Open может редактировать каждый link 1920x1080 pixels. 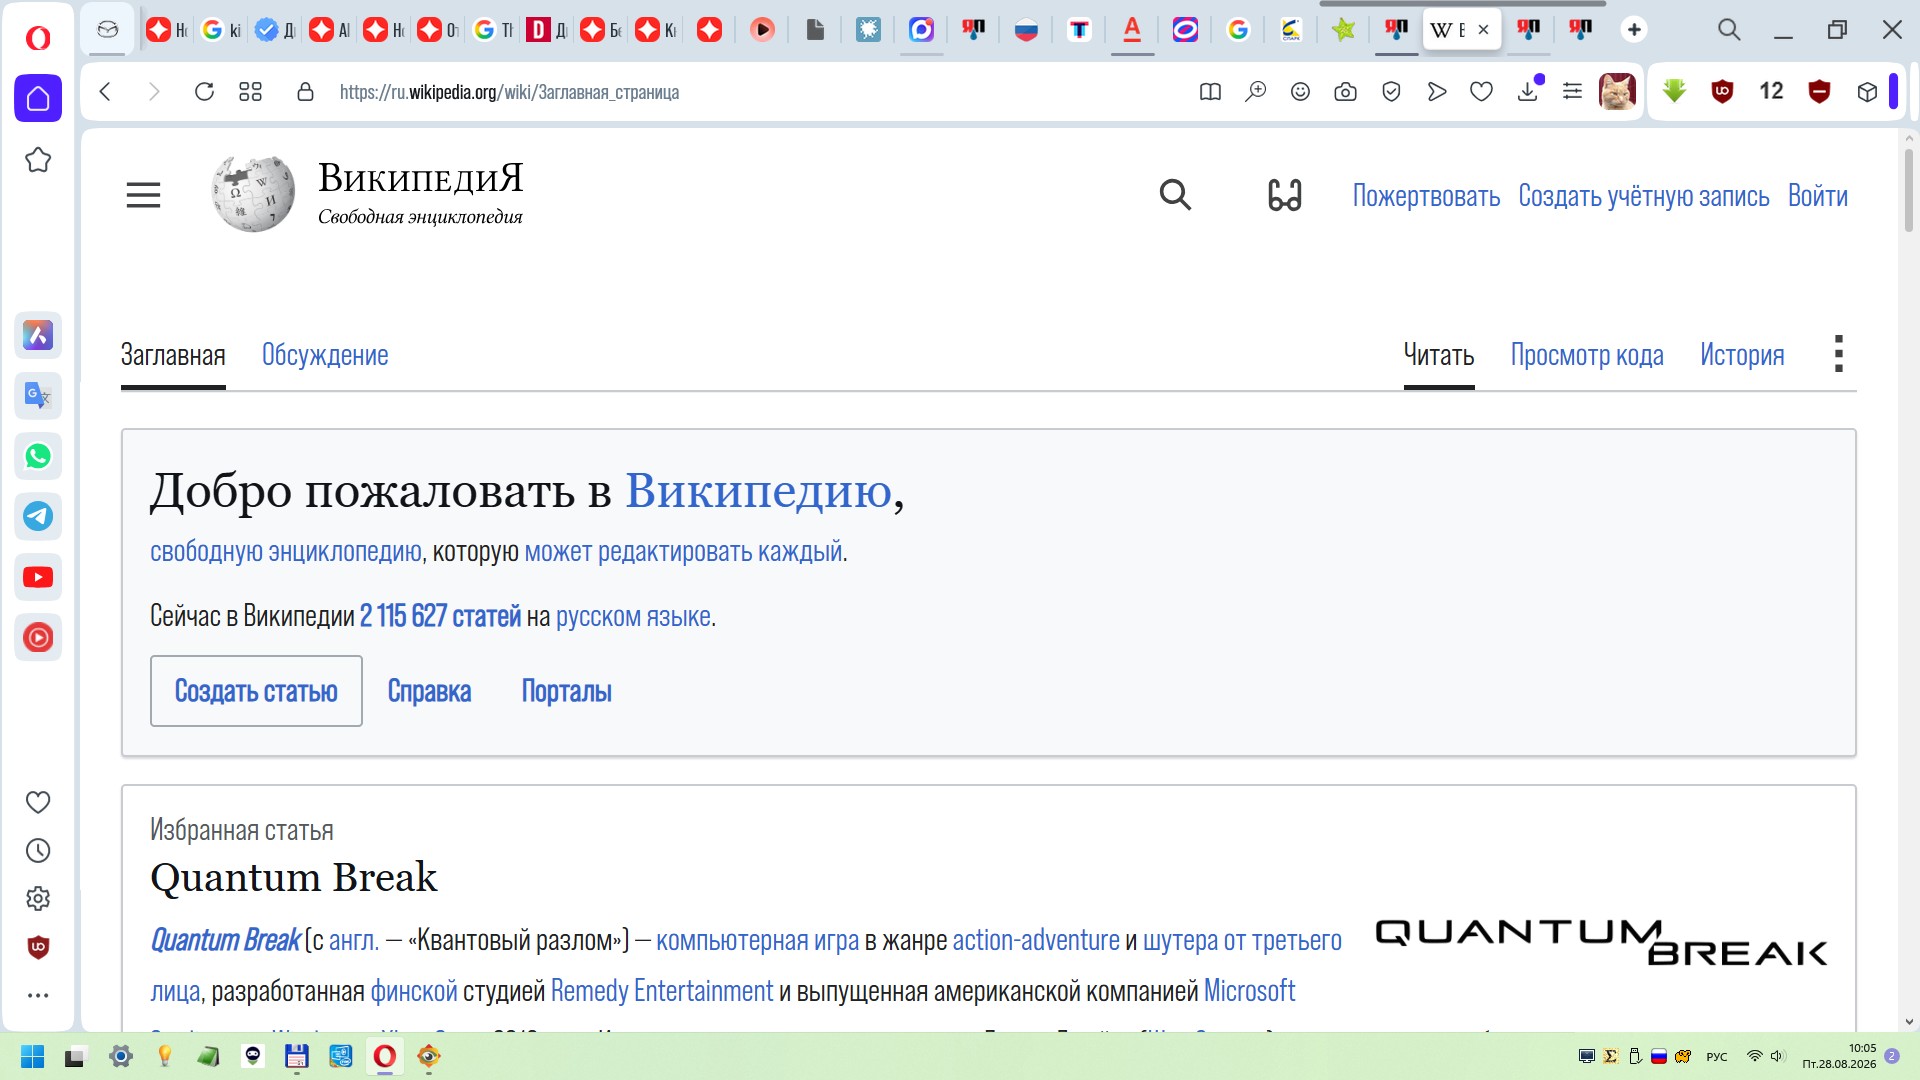683,551
